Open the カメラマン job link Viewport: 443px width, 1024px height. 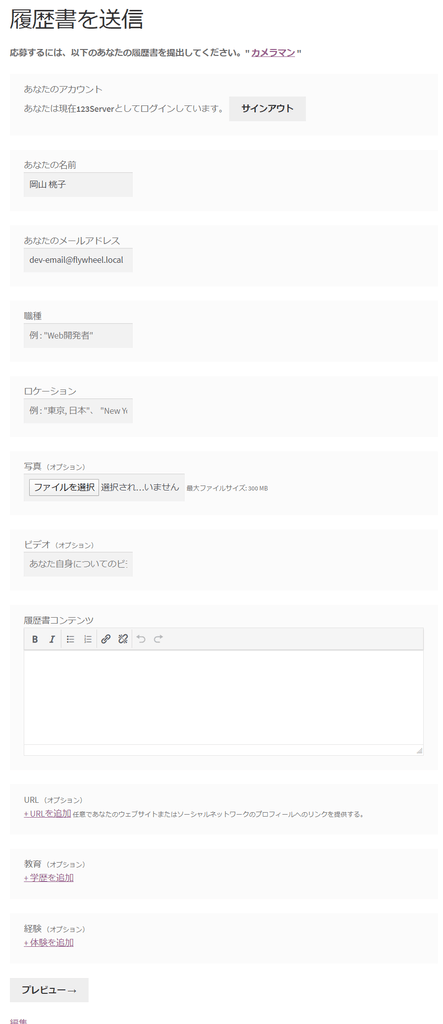pyautogui.click(x=273, y=53)
